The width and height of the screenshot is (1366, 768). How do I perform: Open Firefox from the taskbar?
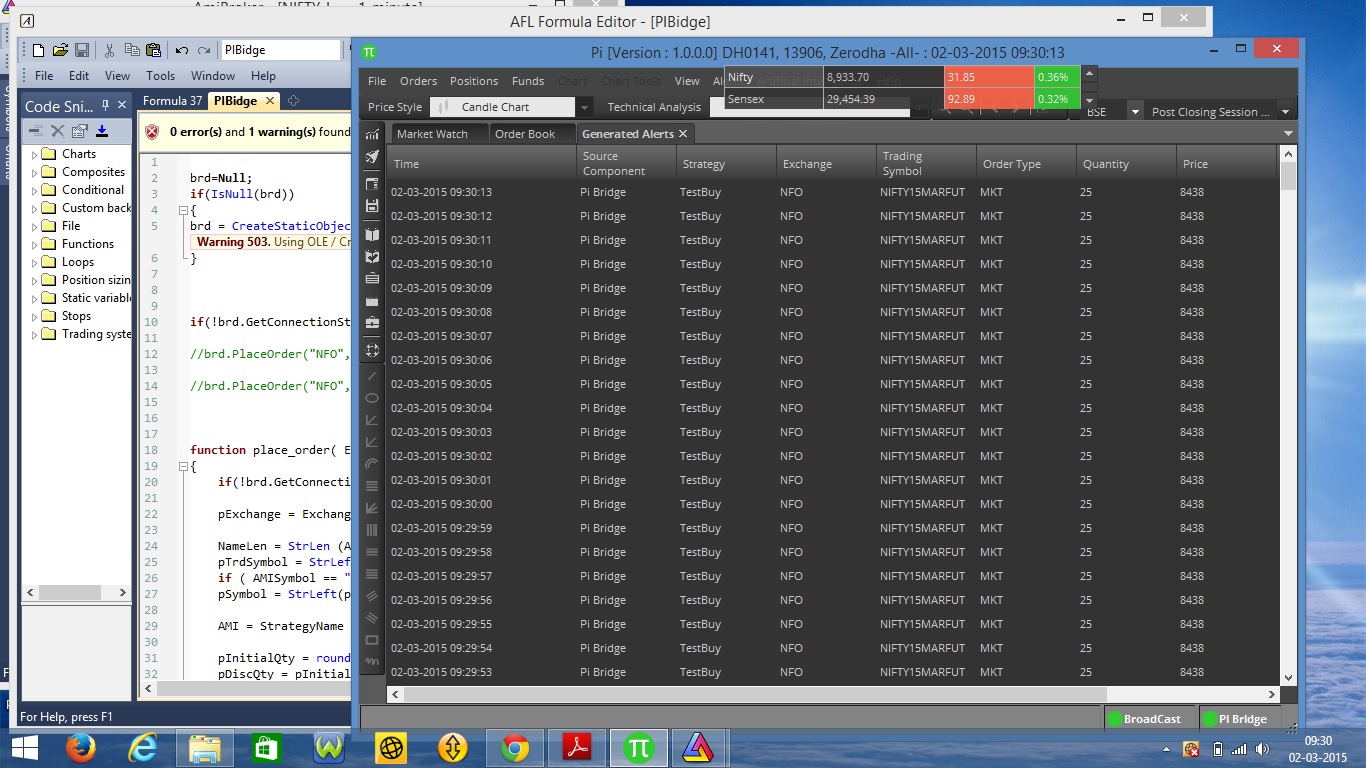[x=82, y=747]
